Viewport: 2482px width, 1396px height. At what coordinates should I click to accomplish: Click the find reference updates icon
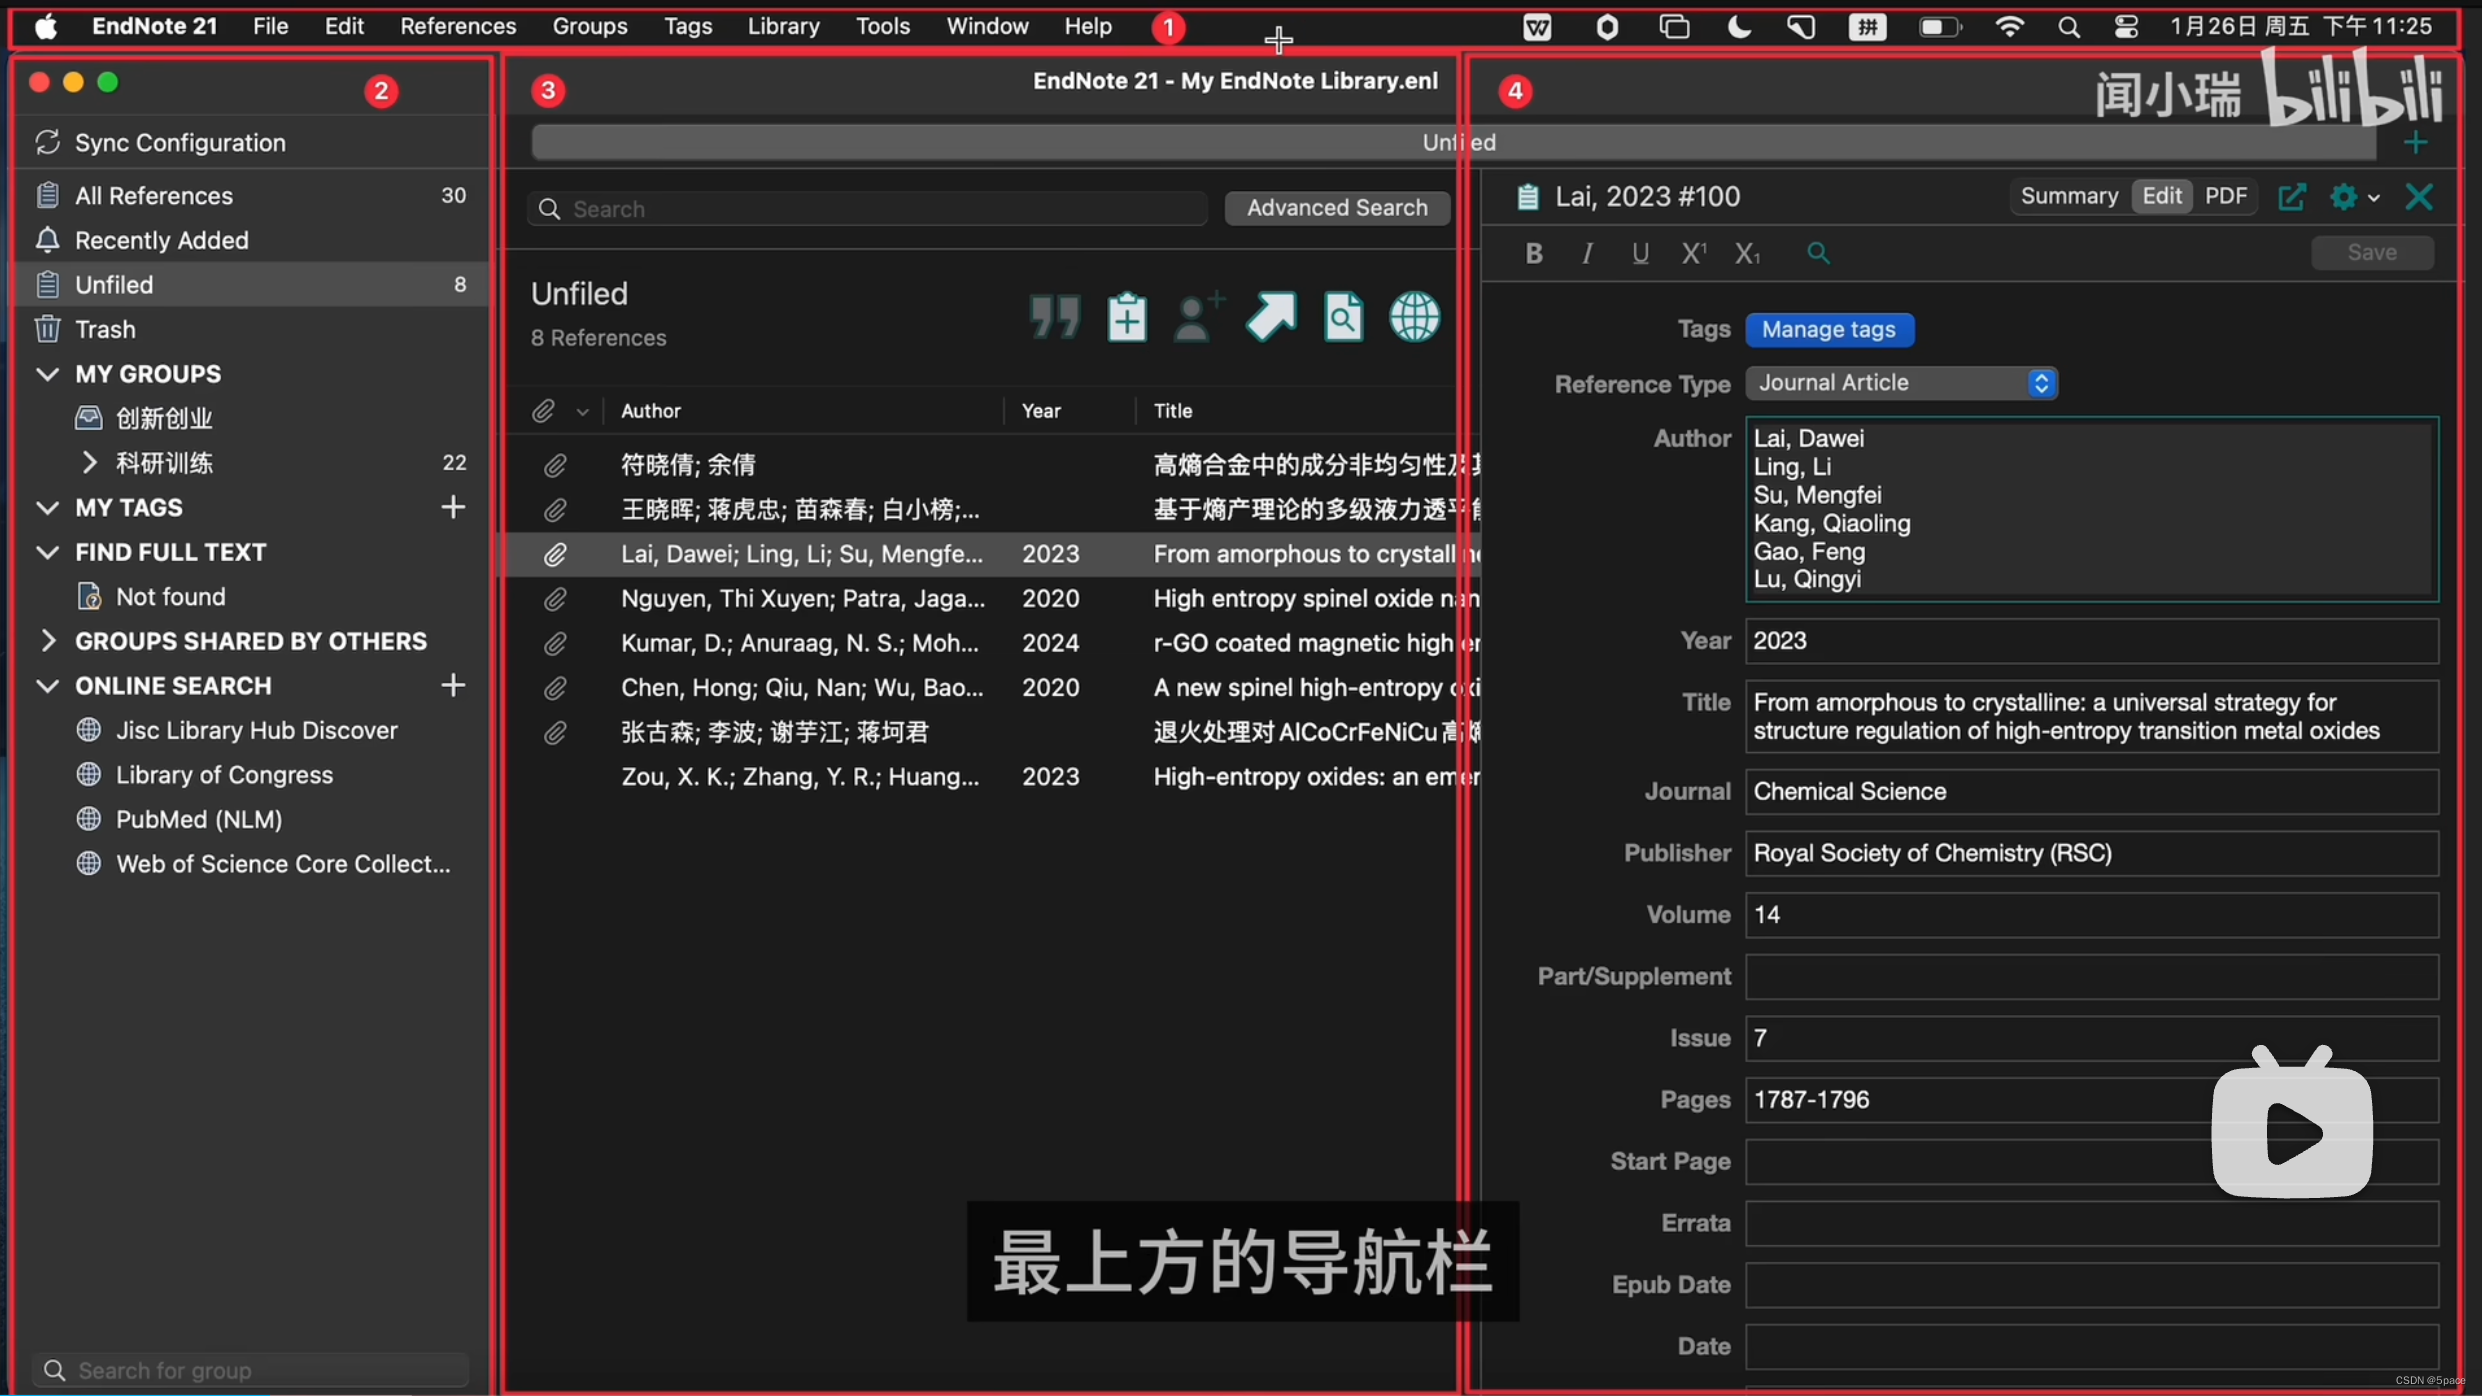pyautogui.click(x=1347, y=317)
